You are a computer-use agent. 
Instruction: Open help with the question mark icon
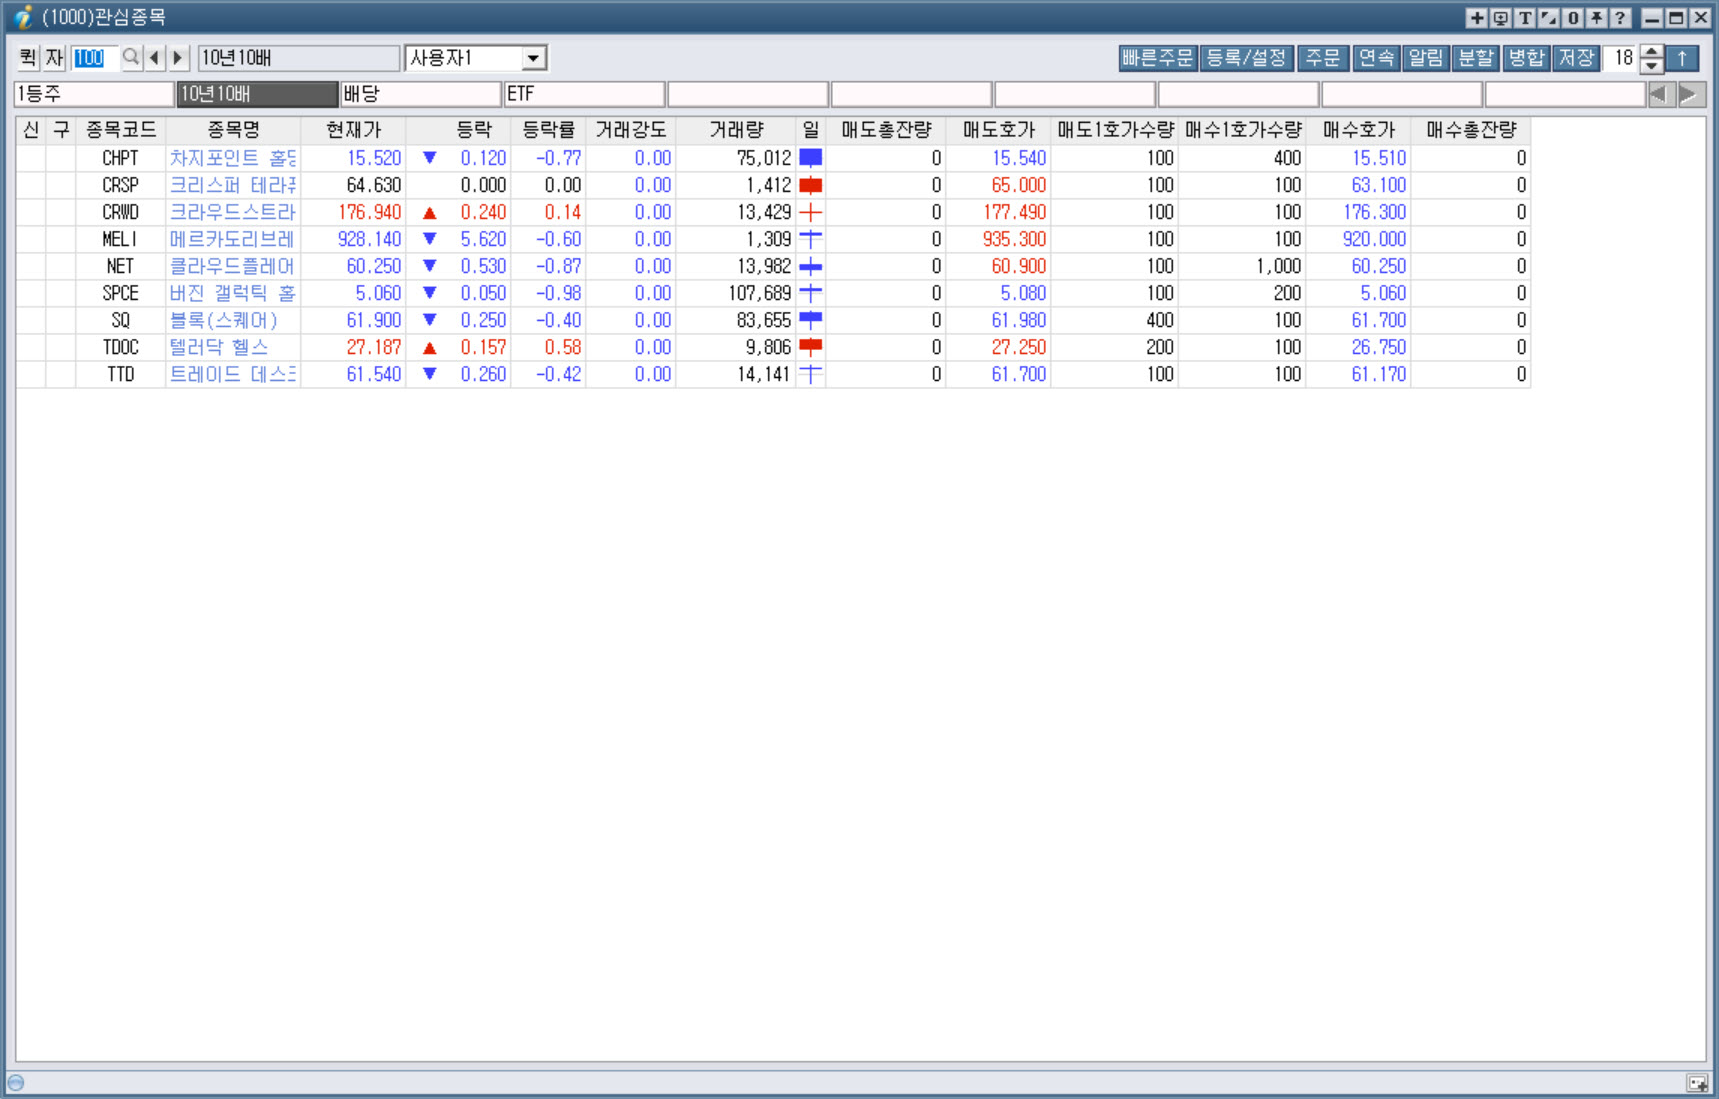(x=1620, y=18)
